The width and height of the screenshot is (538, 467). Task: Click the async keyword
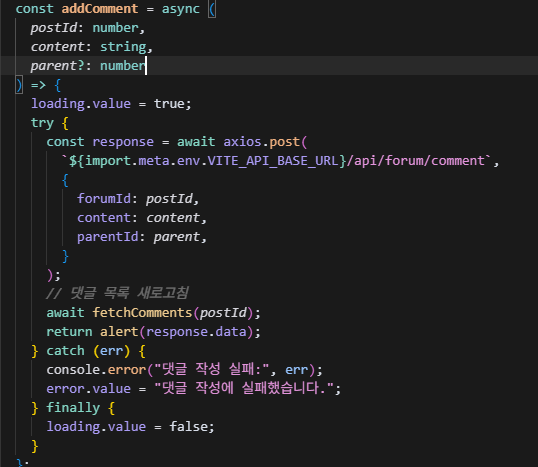coord(180,9)
